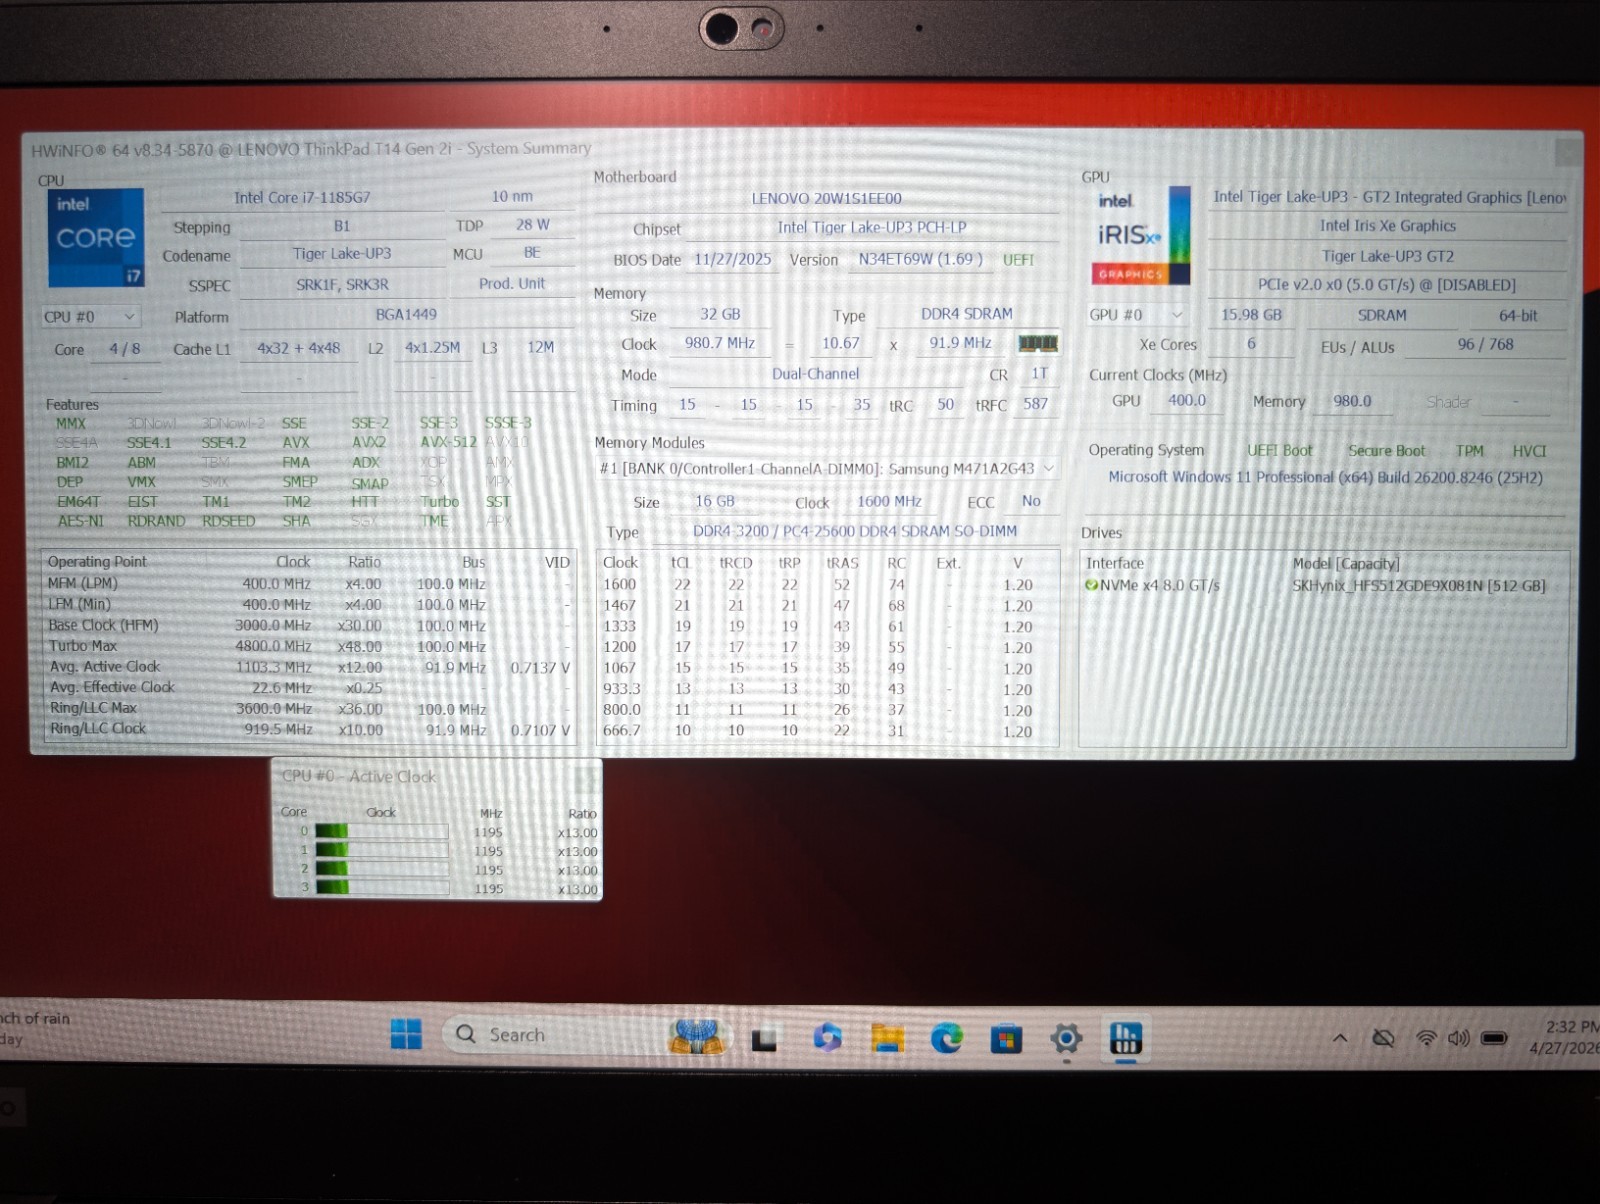Click the PCIe v2.0 x0 DISABLED field
Viewport: 1600px width, 1204px height.
(1386, 285)
